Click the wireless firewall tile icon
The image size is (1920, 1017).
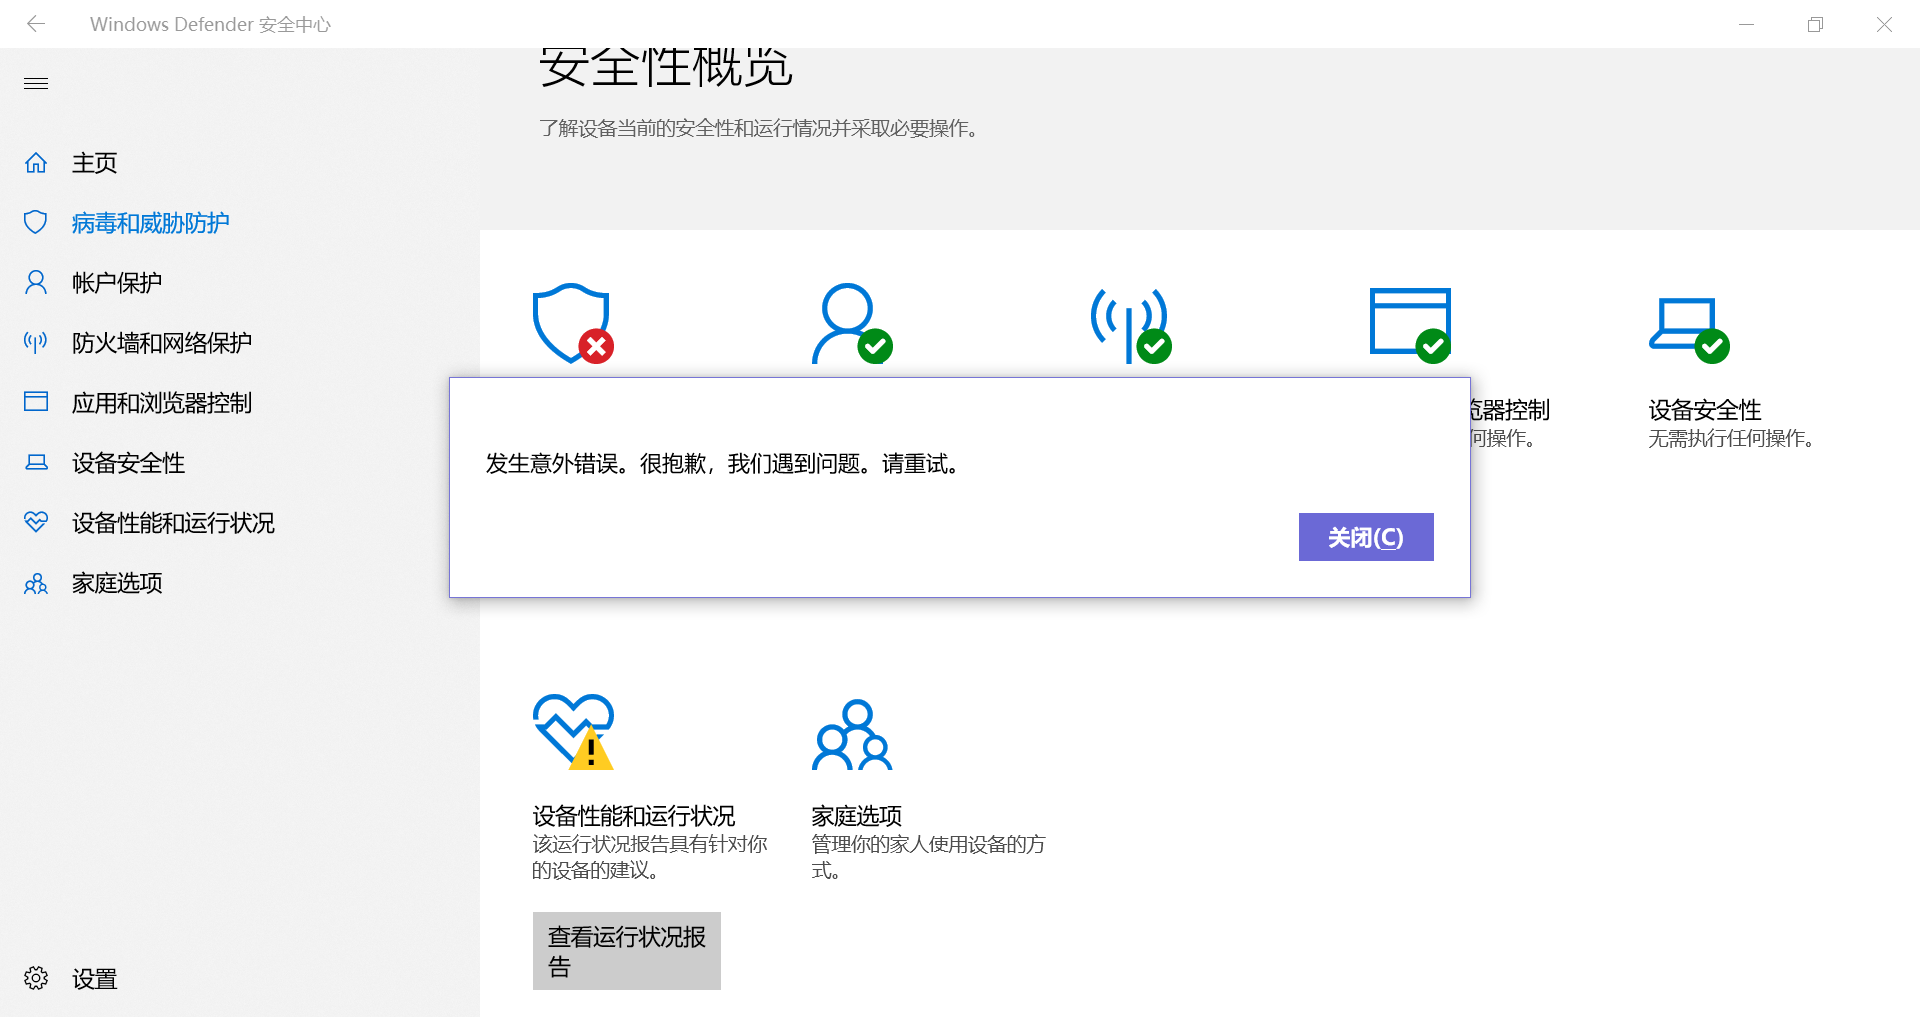pyautogui.click(x=1130, y=325)
